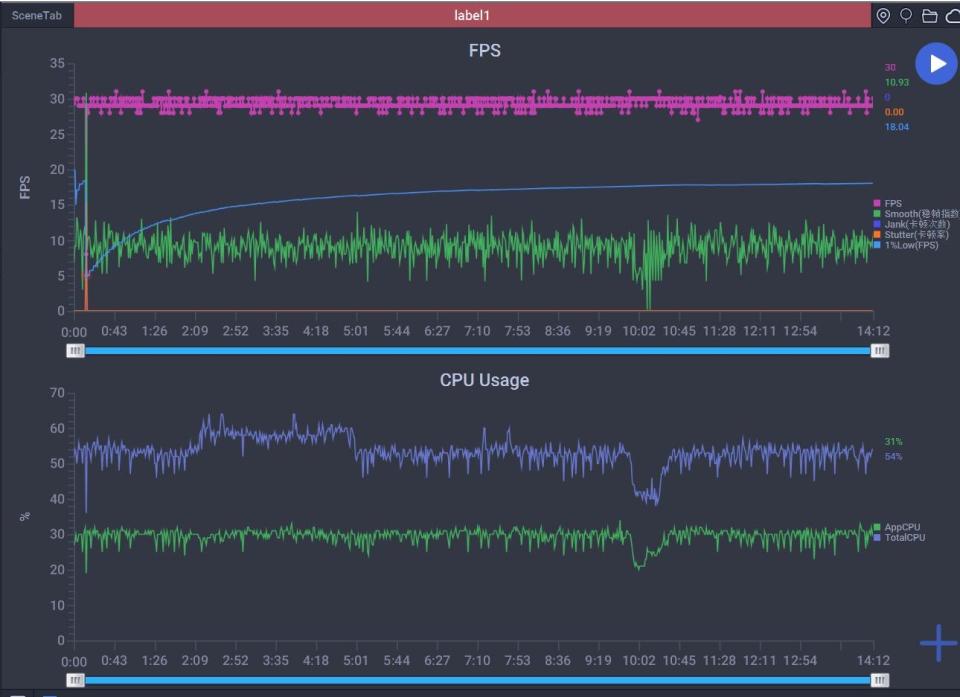
Task: Toggle the AppCPU series in the legend
Action: click(897, 527)
